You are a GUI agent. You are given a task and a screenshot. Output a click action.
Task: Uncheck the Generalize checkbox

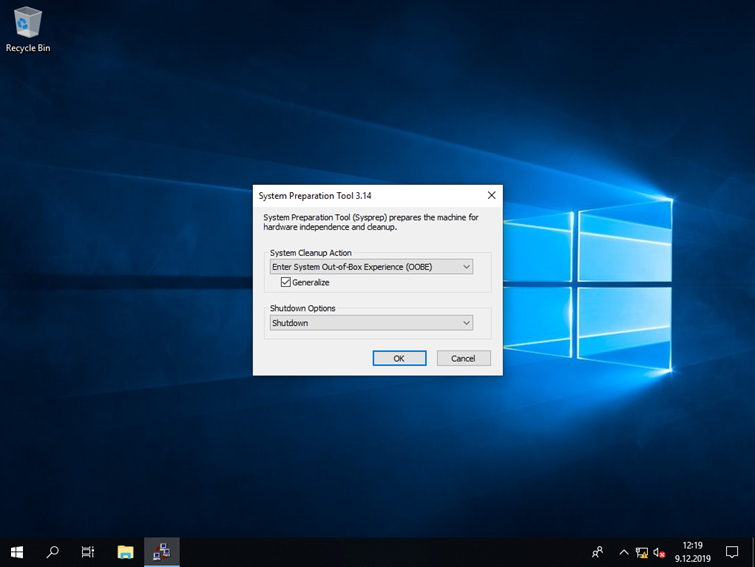coord(286,282)
